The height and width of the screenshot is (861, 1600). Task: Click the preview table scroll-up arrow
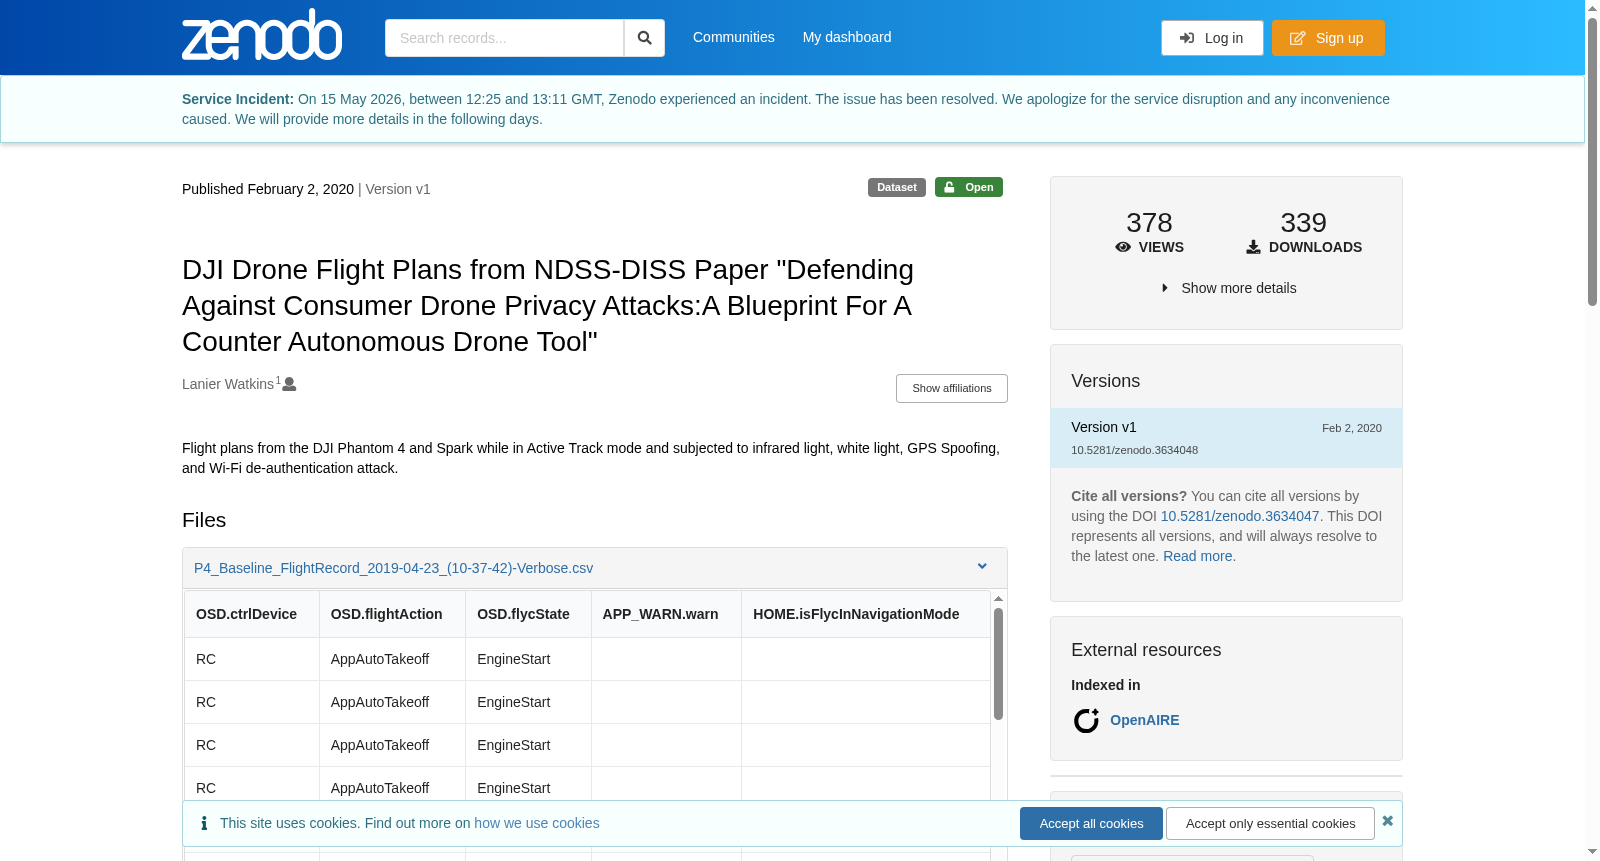[998, 599]
